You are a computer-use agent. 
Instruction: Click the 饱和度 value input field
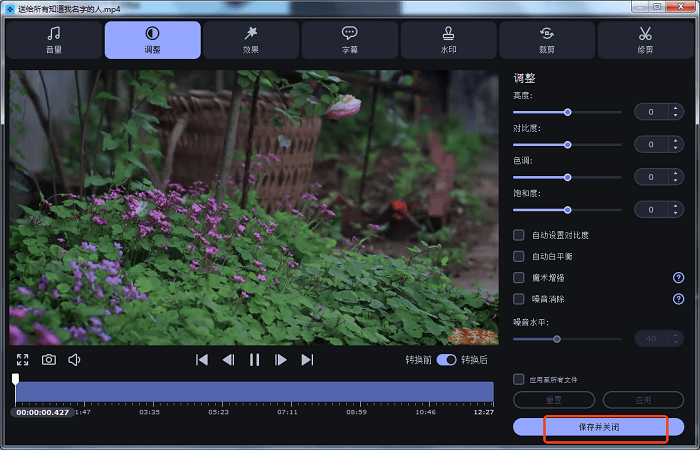tap(651, 209)
